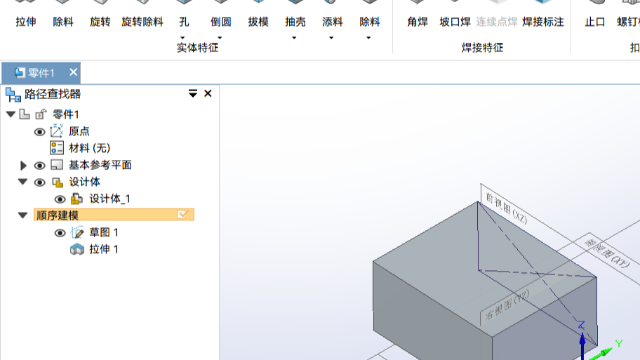Collapse the 设计体 node
Screen dimensions: 640x360
coord(23,182)
